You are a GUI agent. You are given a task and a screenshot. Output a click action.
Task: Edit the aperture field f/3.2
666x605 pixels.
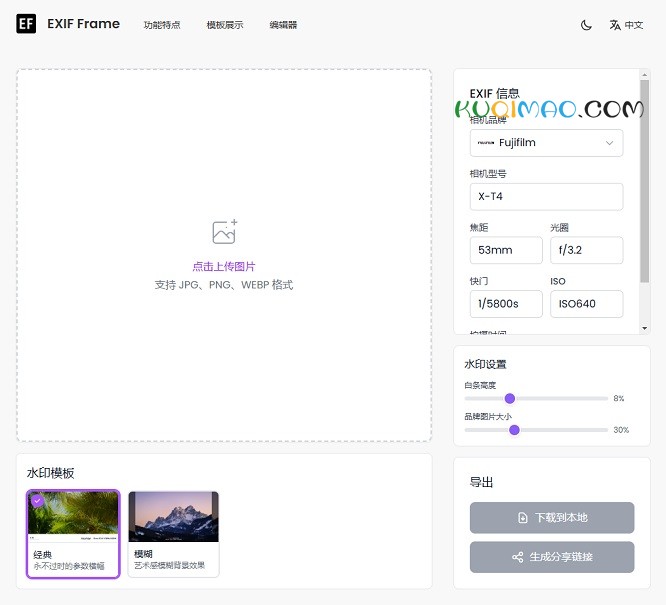587,250
